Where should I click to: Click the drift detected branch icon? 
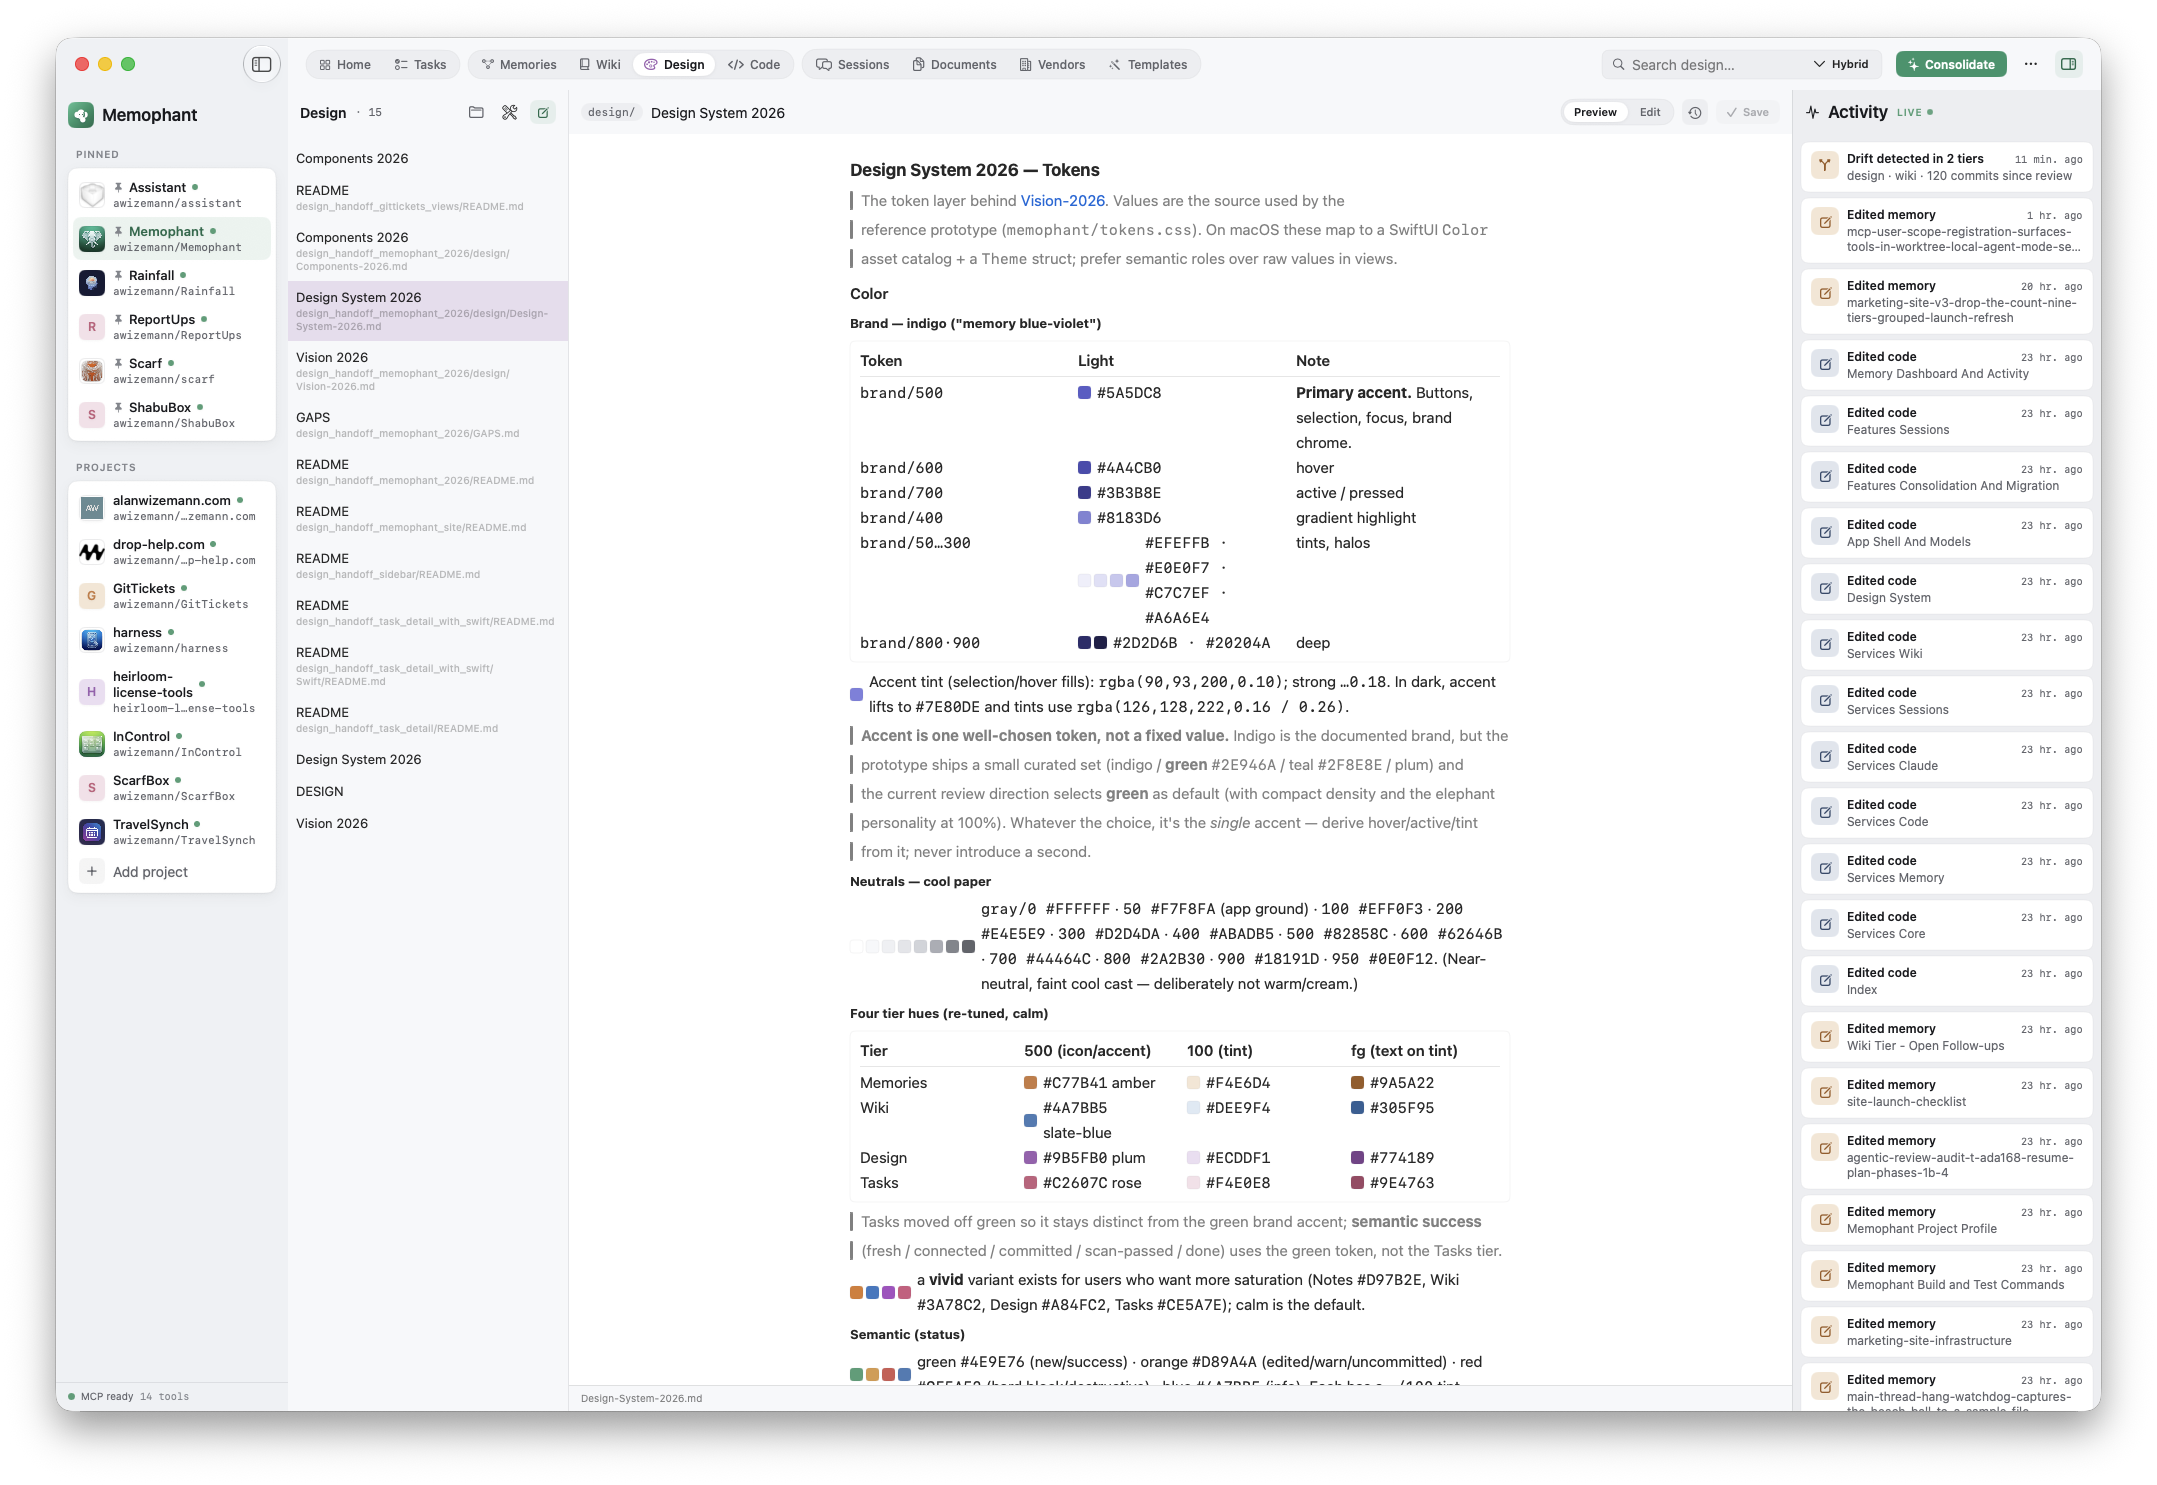pyautogui.click(x=1825, y=166)
